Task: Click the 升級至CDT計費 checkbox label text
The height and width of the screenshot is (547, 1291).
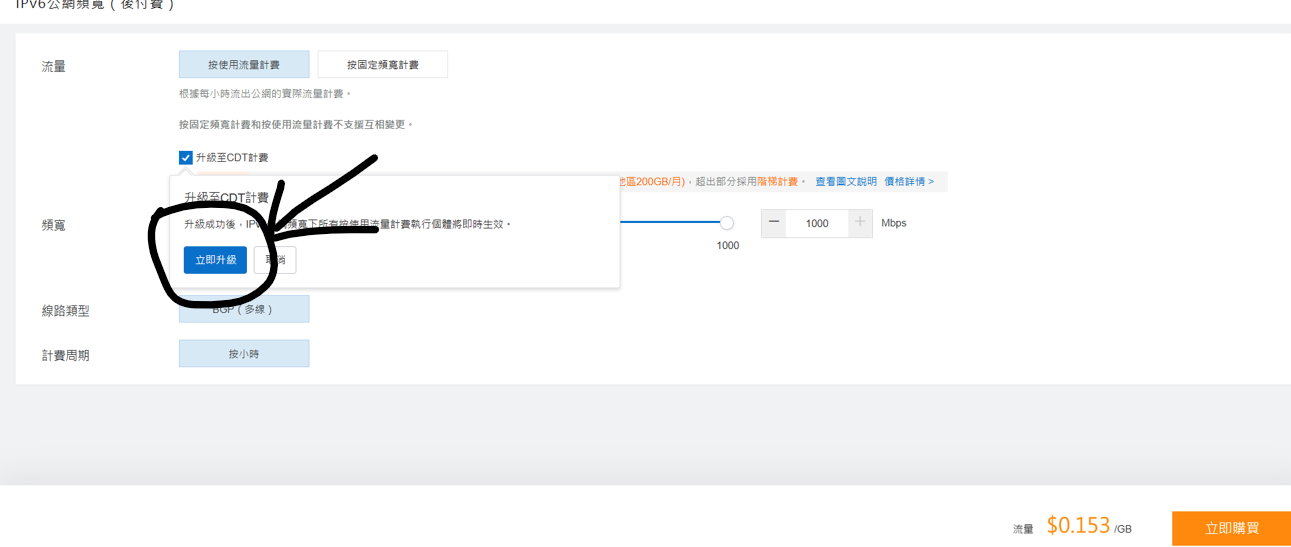Action: [232, 158]
